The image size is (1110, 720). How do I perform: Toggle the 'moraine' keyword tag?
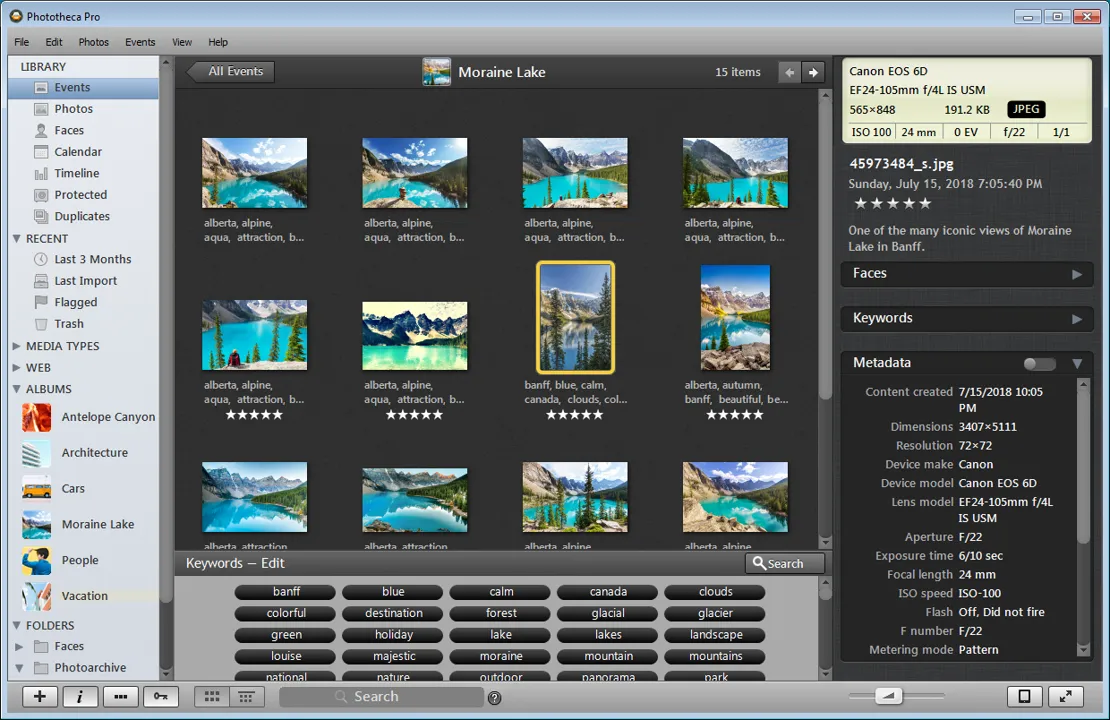point(500,656)
